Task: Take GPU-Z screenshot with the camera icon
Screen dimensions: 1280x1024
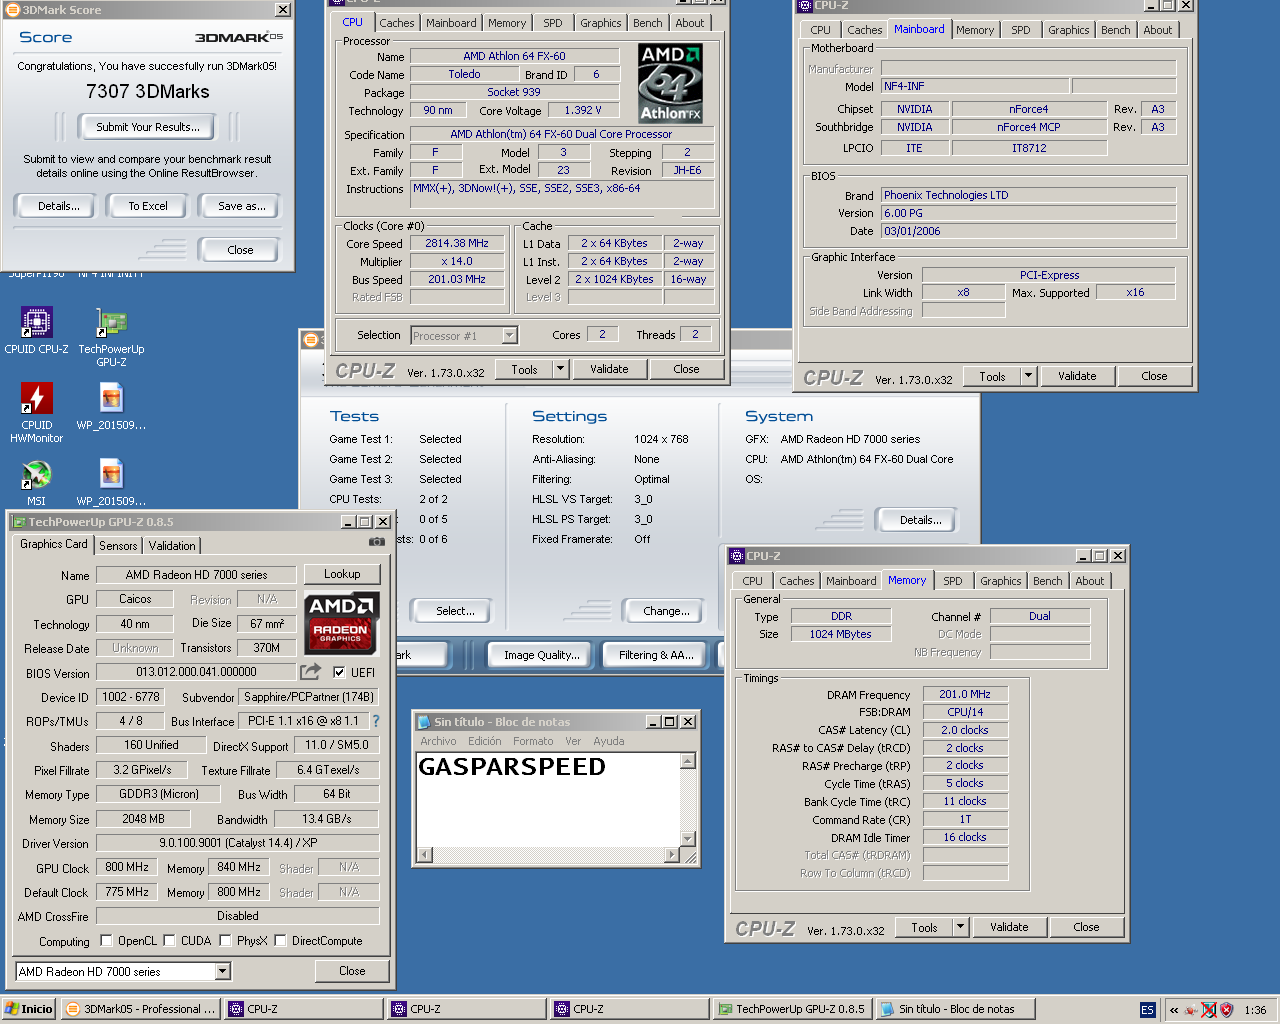Action: [x=377, y=542]
